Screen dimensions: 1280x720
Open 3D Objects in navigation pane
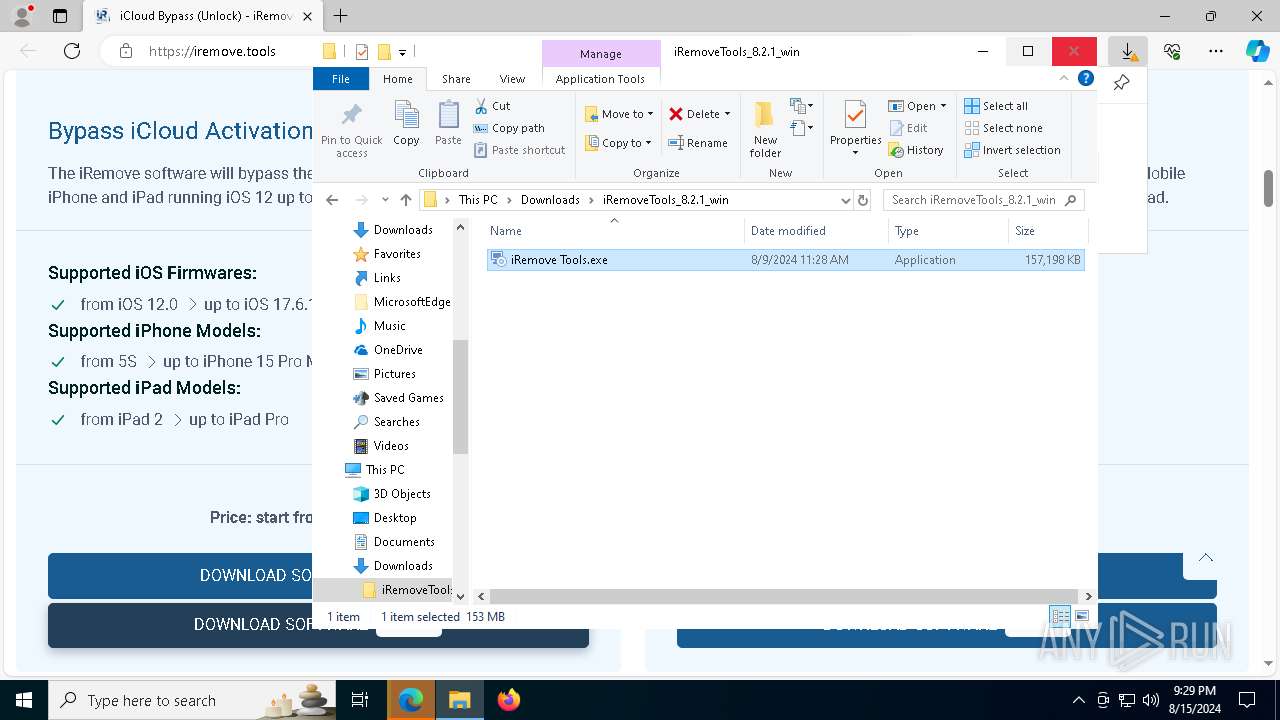point(402,494)
